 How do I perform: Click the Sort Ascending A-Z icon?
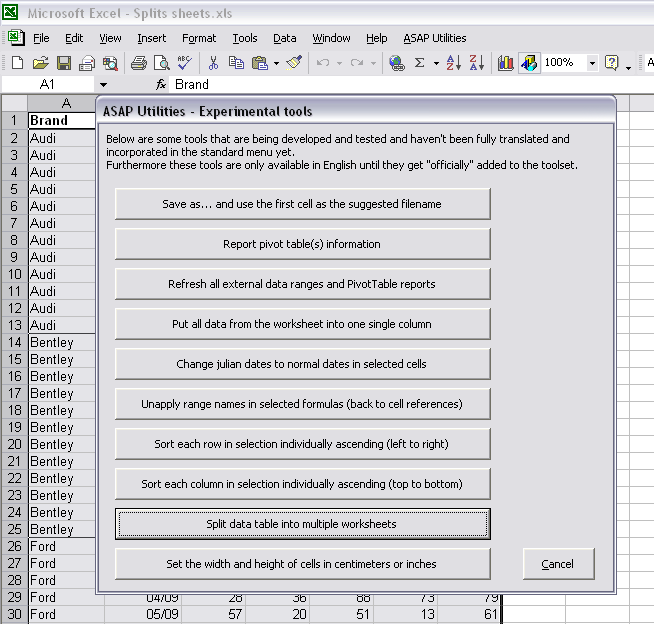pos(453,63)
